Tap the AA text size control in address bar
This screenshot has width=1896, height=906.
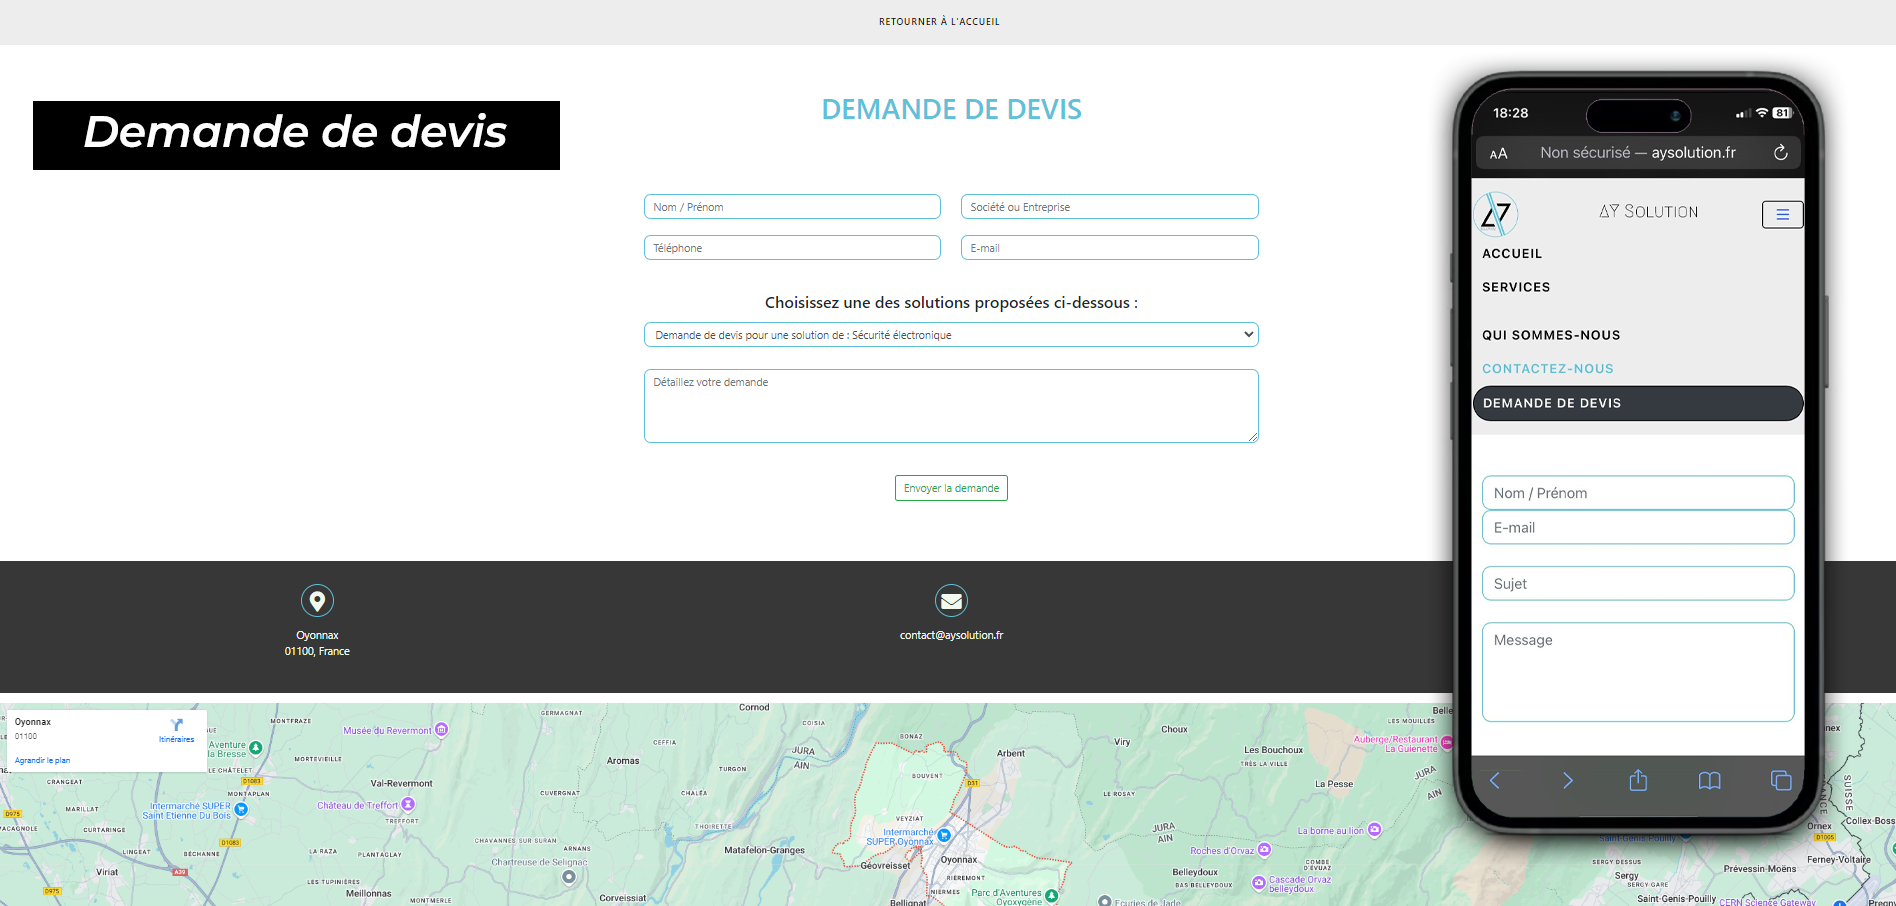(x=1499, y=153)
